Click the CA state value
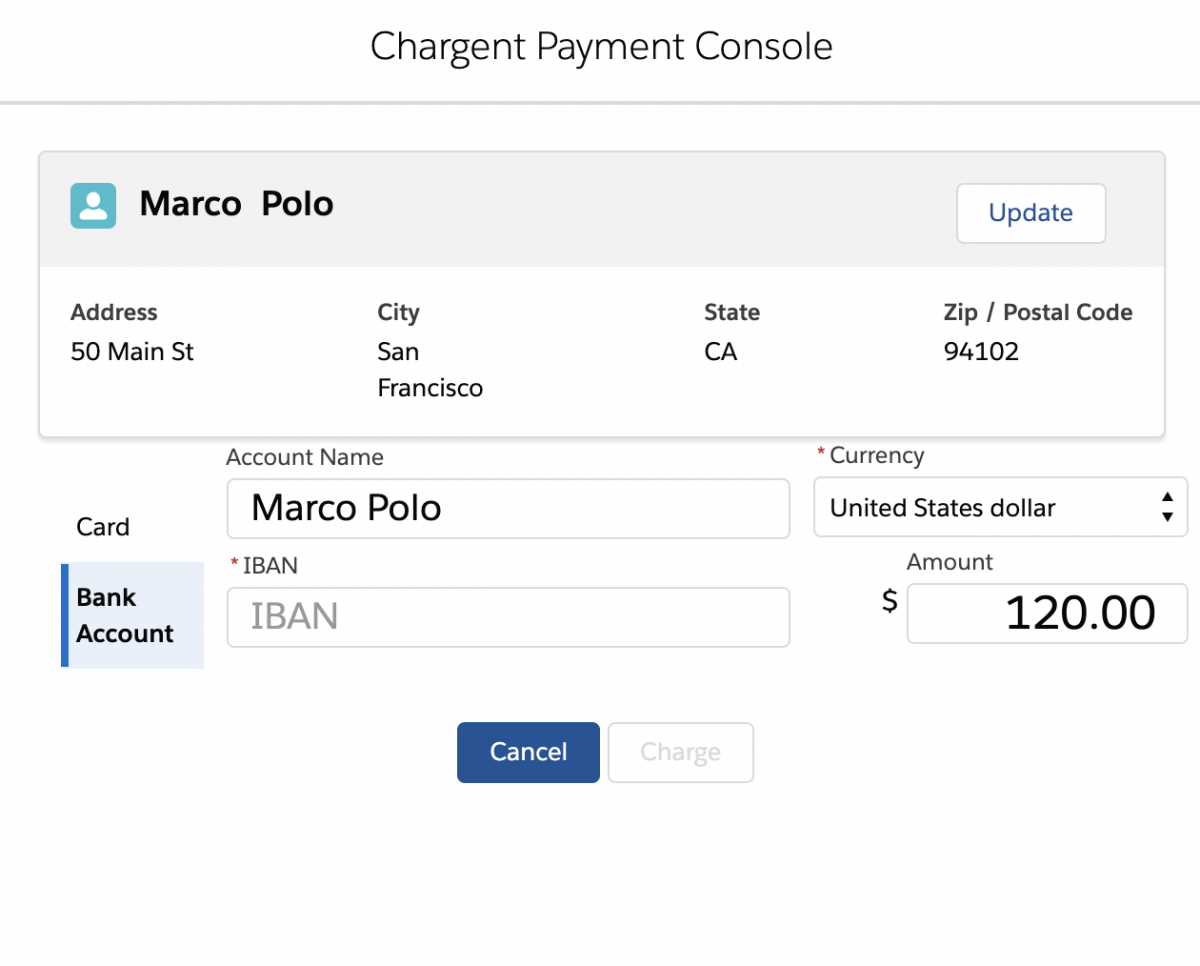 pyautogui.click(x=720, y=352)
